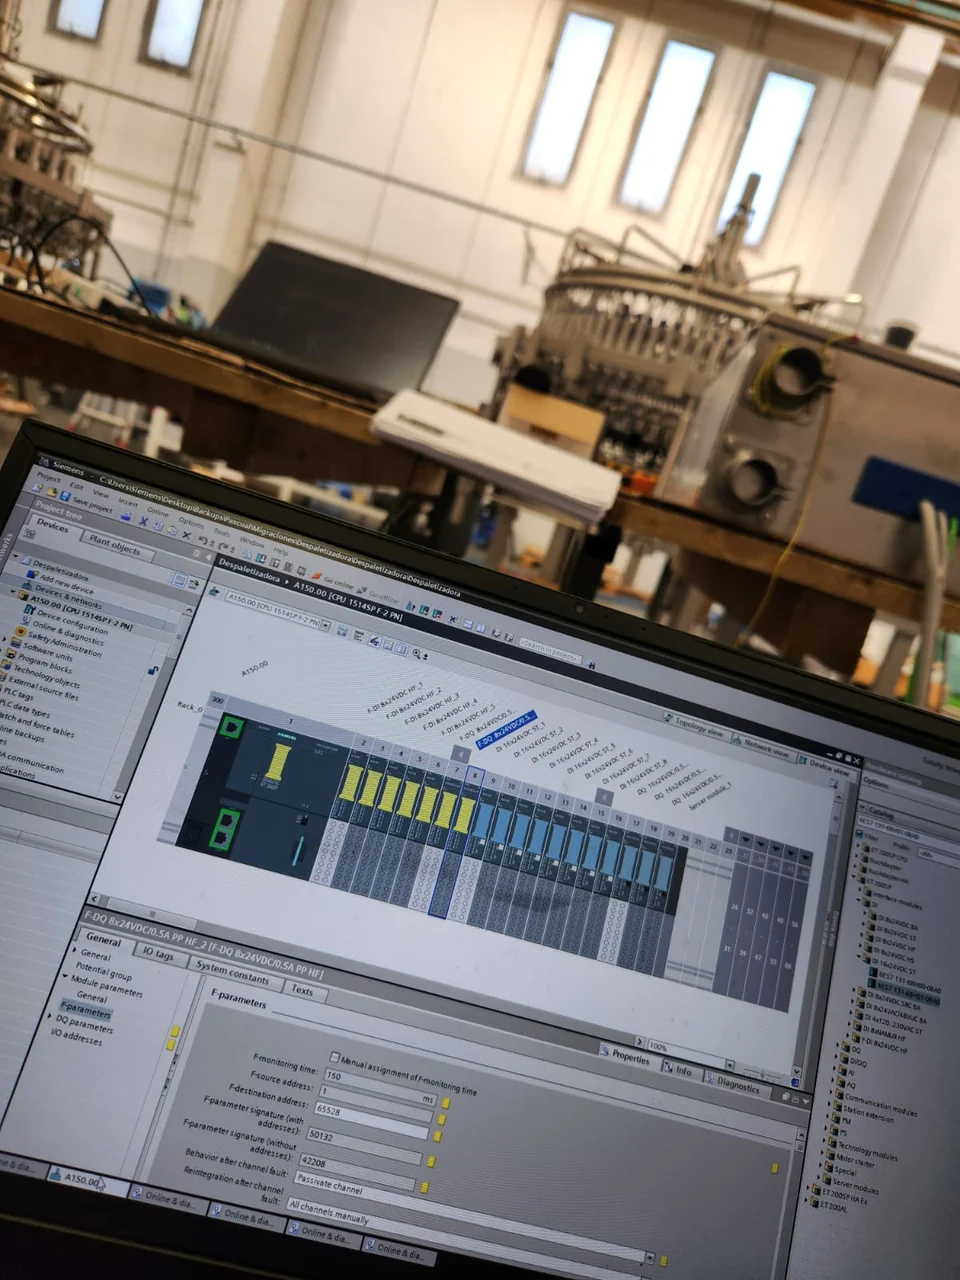Enable Manual assignment of F-monitoring time
Screen dimensions: 960x1280
coord(334,1059)
